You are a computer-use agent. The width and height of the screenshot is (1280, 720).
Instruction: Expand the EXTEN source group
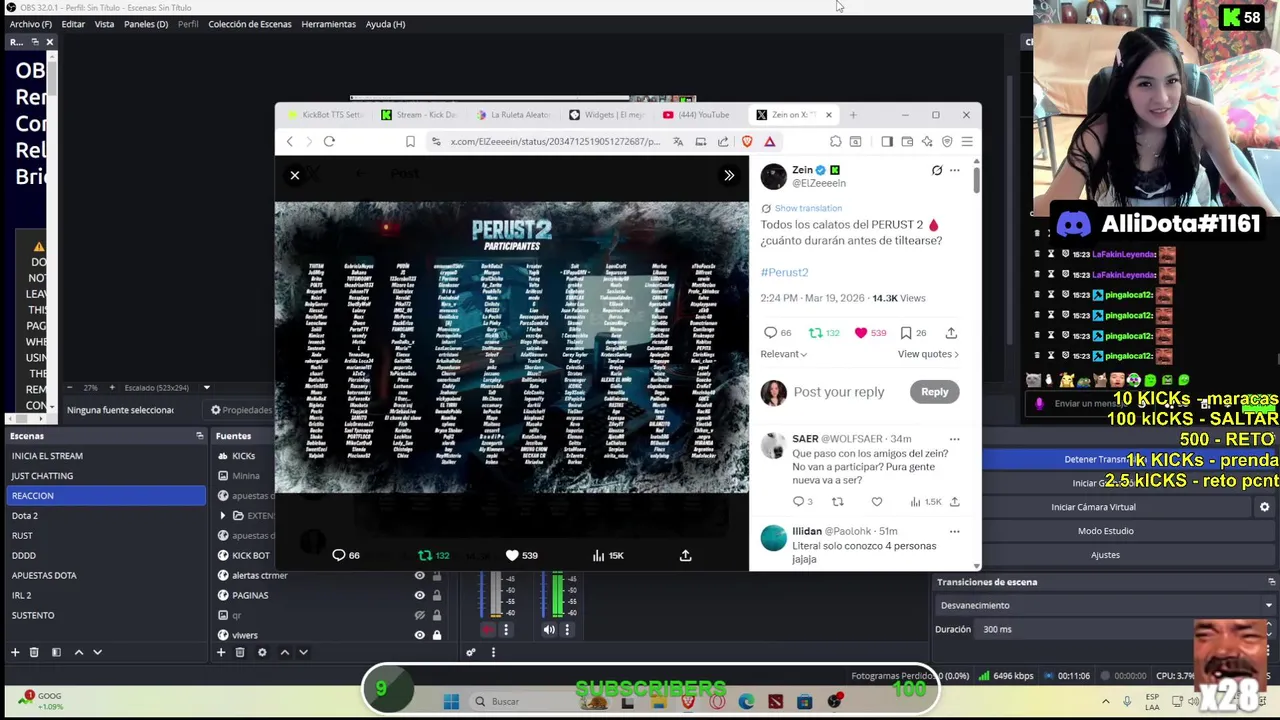click(223, 516)
